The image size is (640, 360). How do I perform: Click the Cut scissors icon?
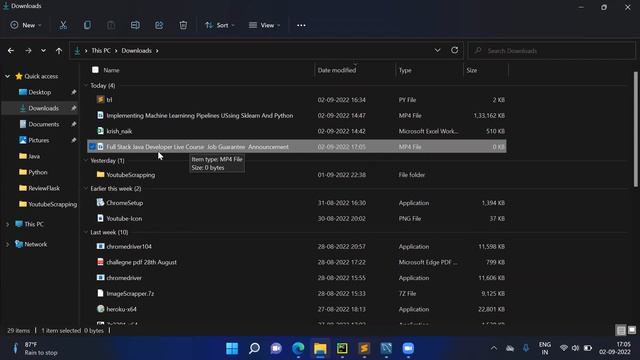point(63,25)
